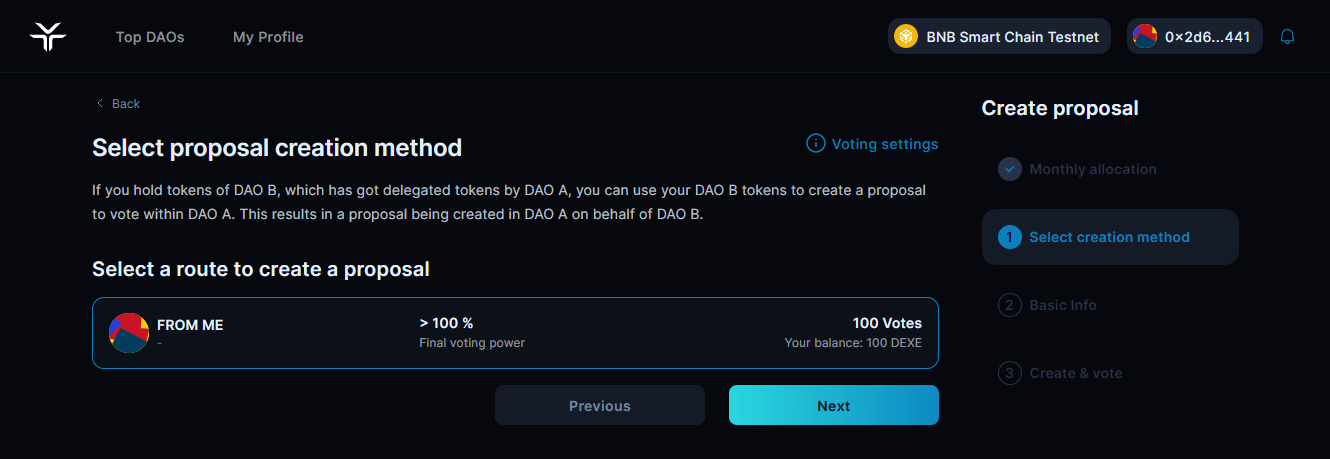The width and height of the screenshot is (1330, 459).
Task: Open My Profile page
Action: click(268, 37)
